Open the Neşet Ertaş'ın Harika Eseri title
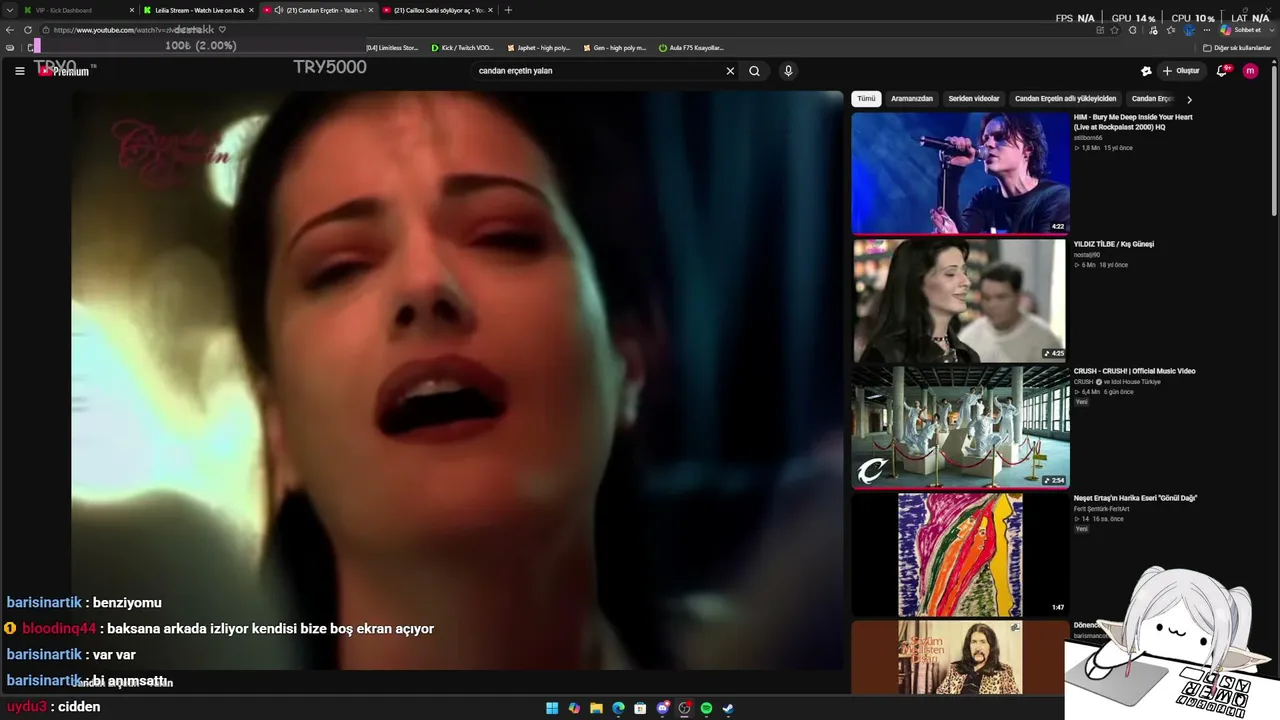 (1135, 498)
